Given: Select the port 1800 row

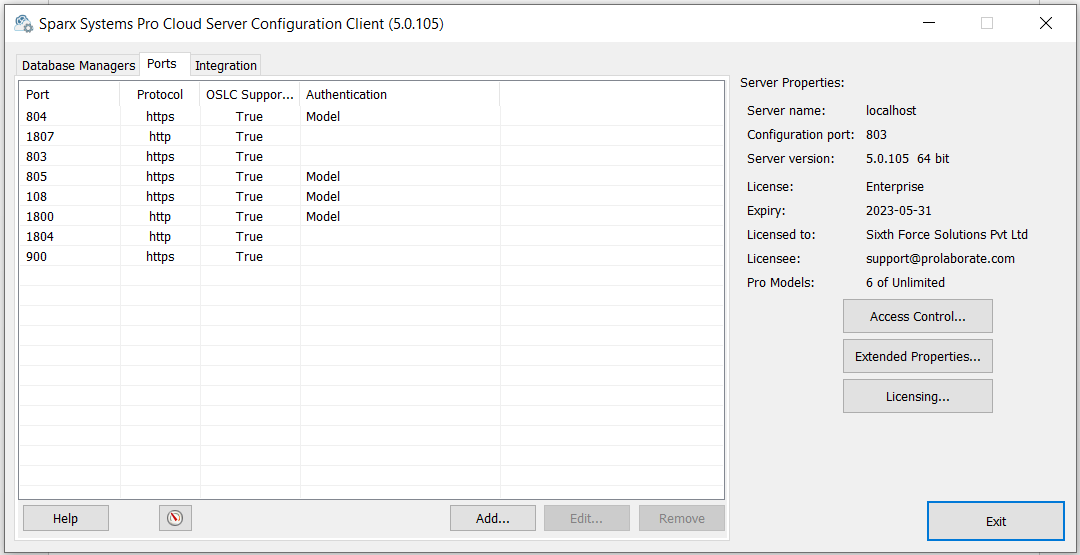Looking at the screenshot, I should [x=371, y=216].
